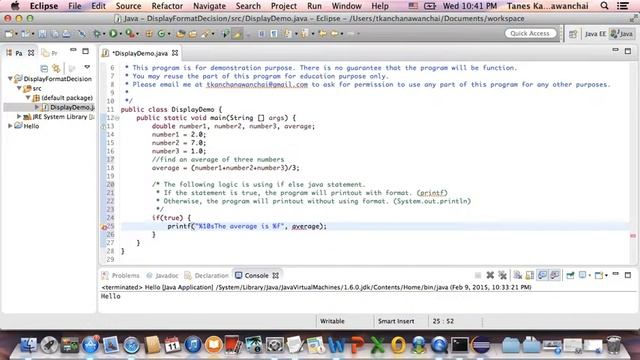Close the DisplayDemo.java editor tab
Image resolution: width=640 pixels, height=360 pixels.
[x=175, y=53]
